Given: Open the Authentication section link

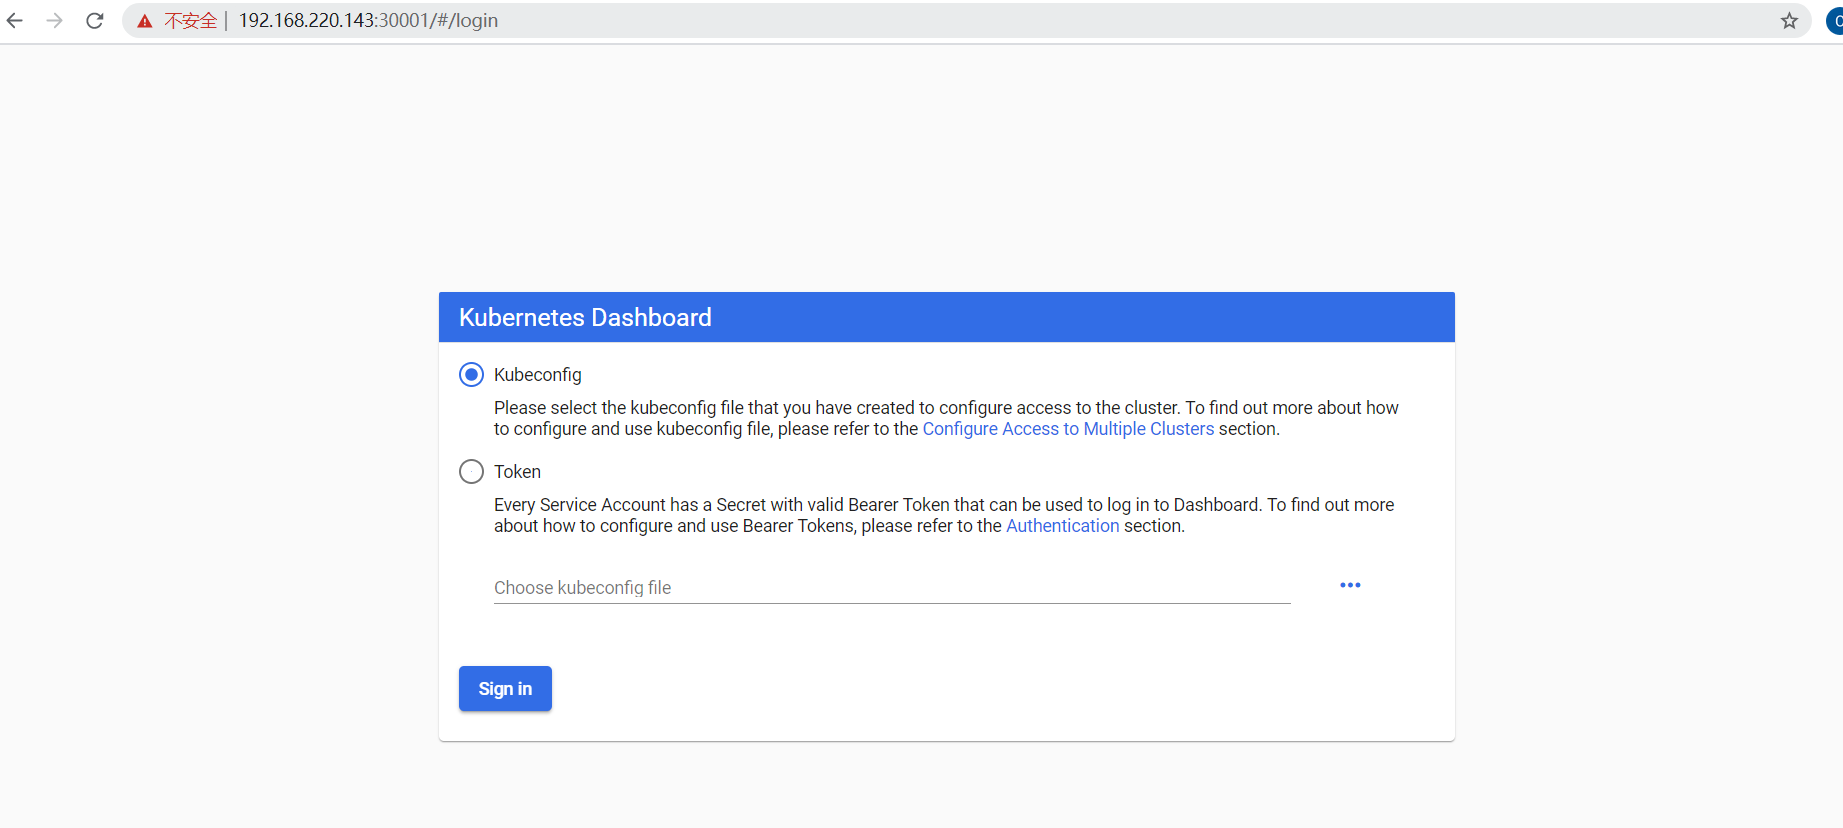Looking at the screenshot, I should 1063,526.
